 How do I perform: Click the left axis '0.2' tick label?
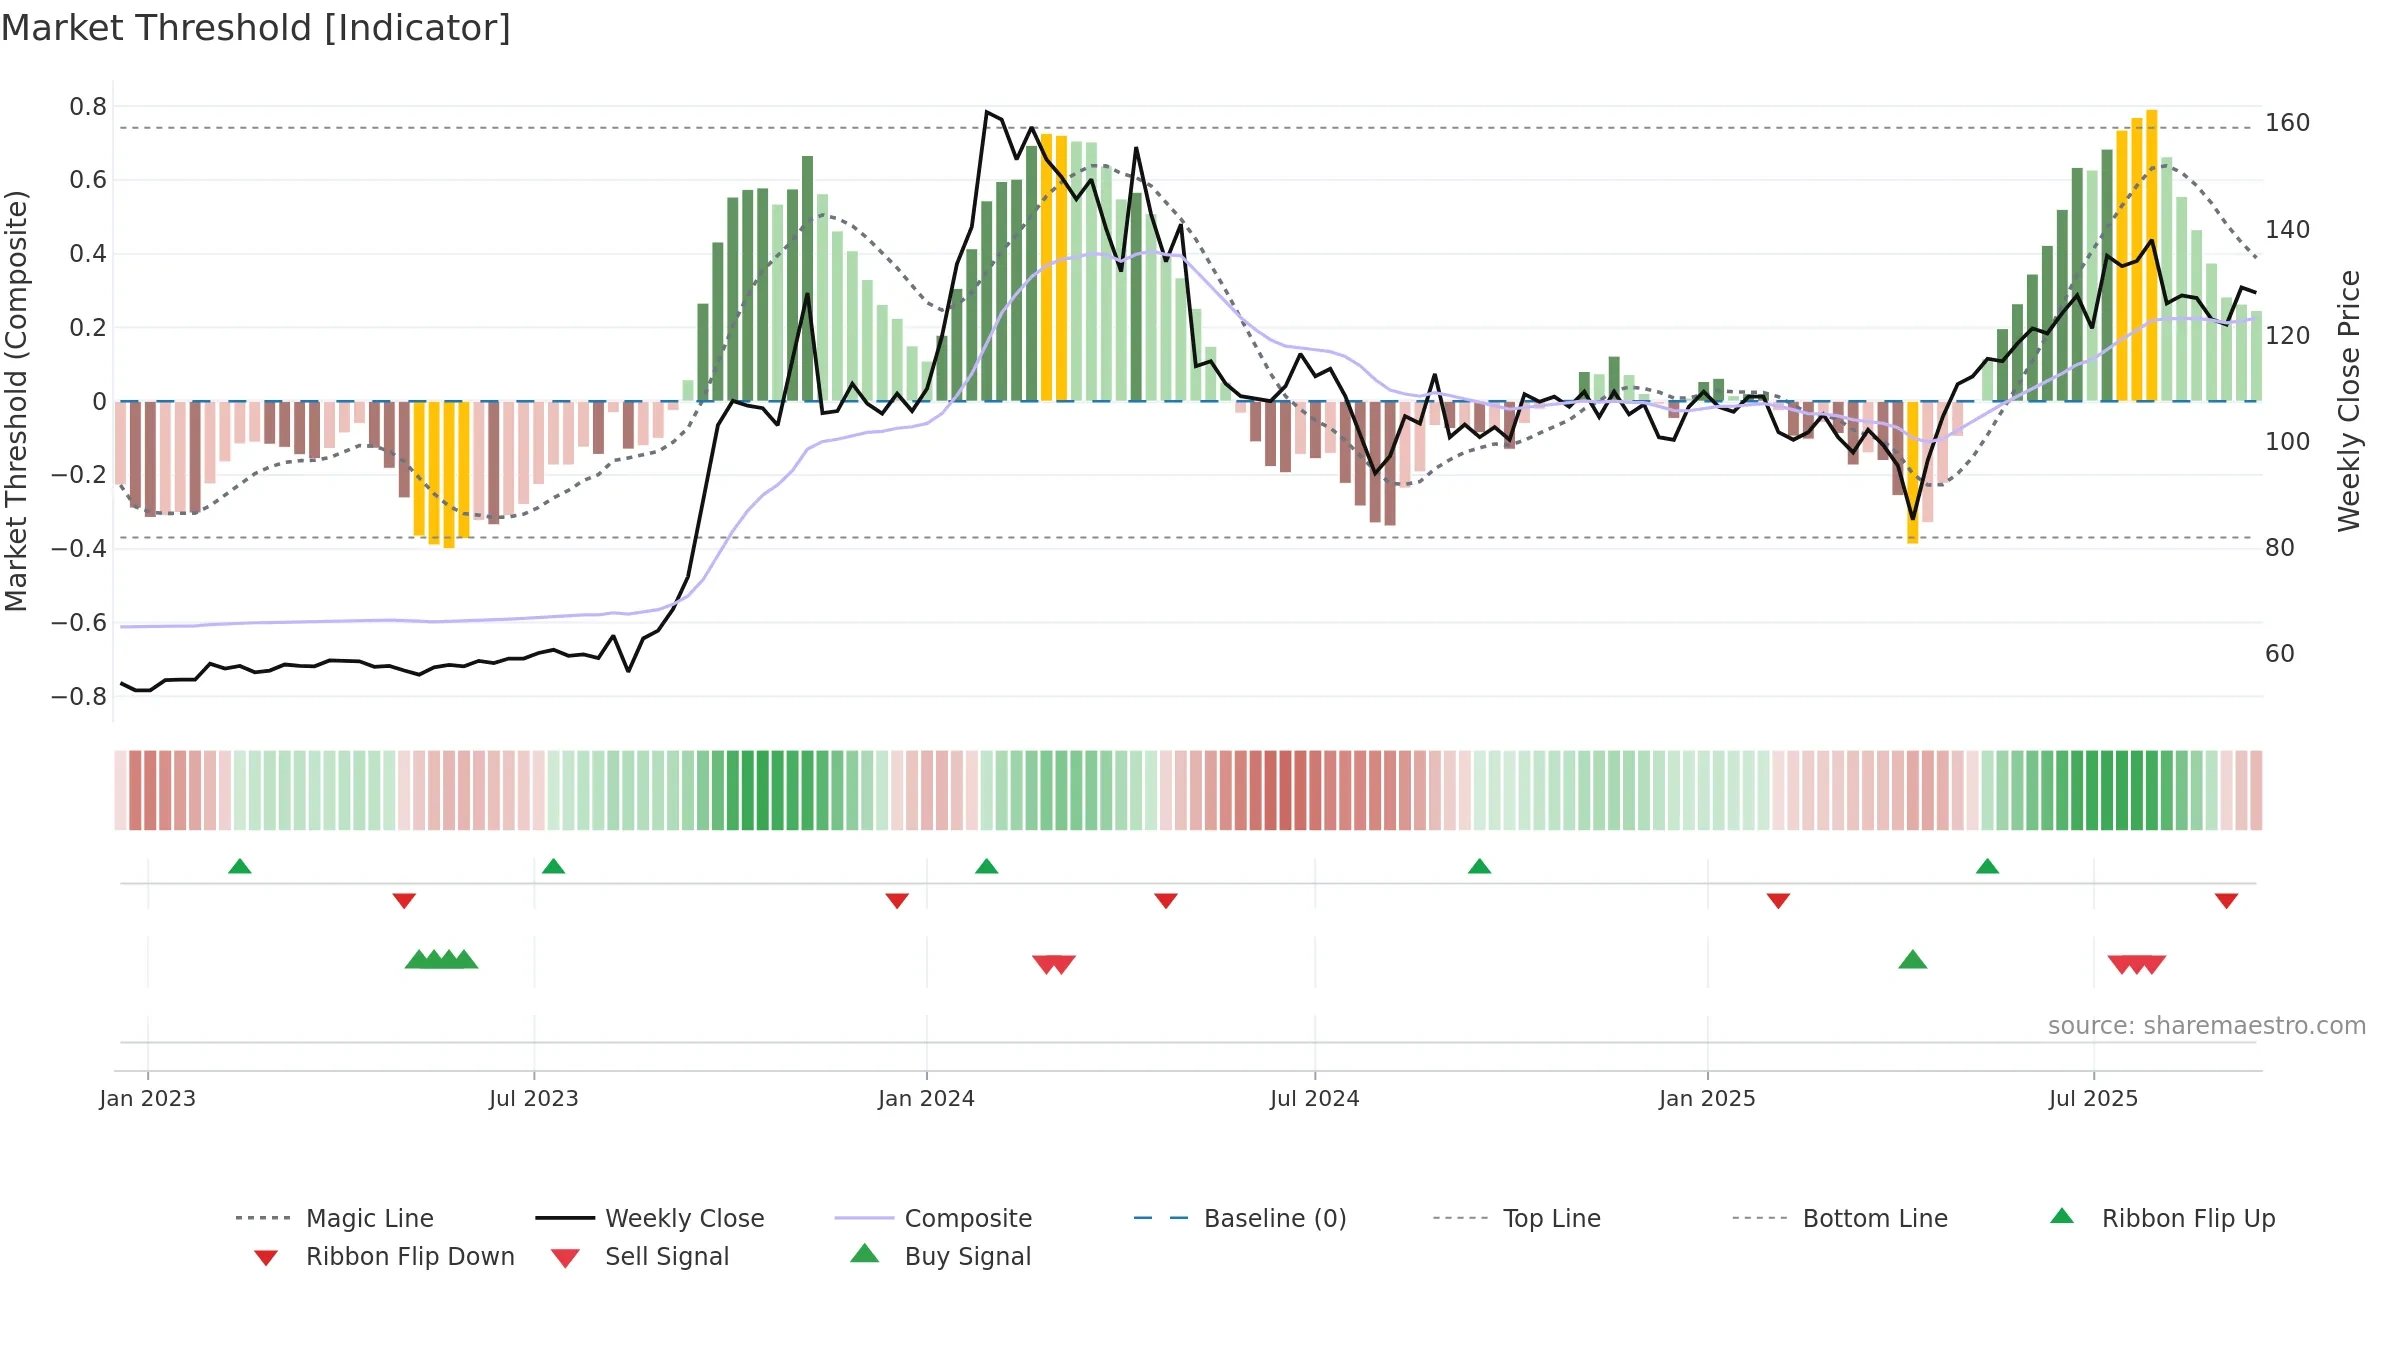click(88, 328)
